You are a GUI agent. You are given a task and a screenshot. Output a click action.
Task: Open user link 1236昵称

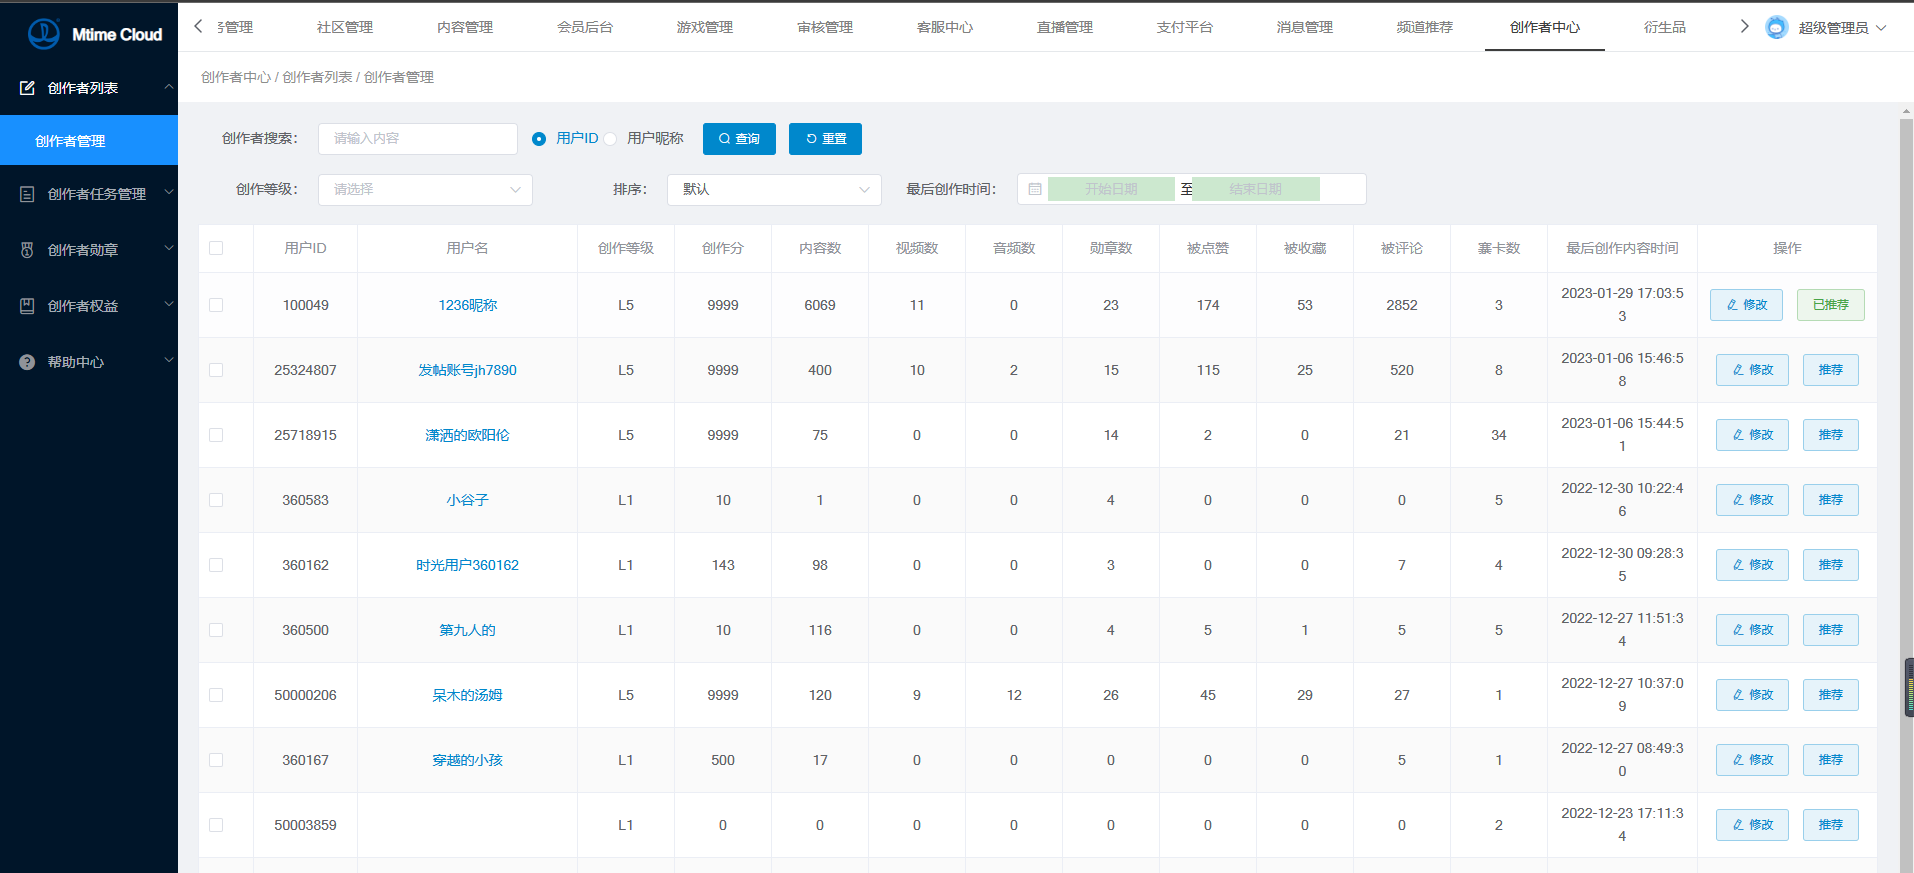point(468,305)
